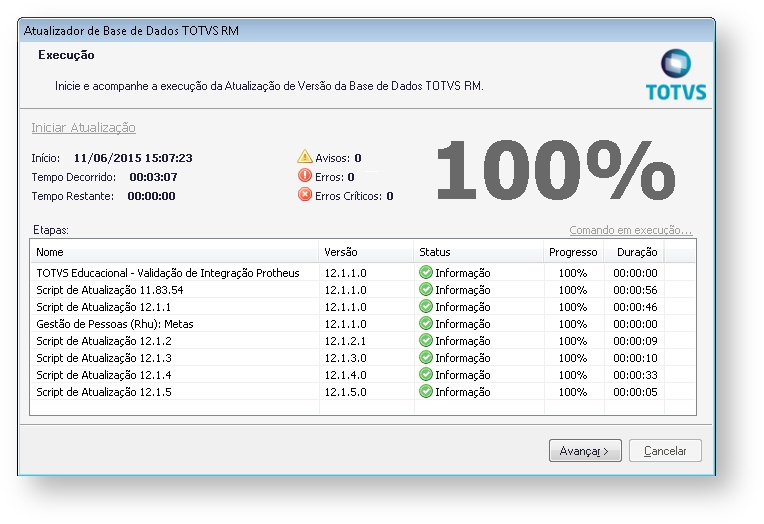
Task: Sort by the Nome column header
Action: [x=174, y=252]
